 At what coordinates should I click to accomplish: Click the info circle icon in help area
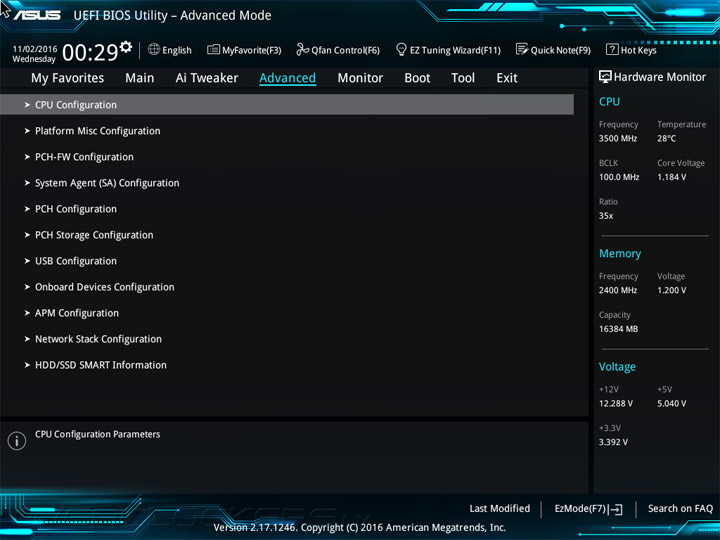tap(17, 440)
